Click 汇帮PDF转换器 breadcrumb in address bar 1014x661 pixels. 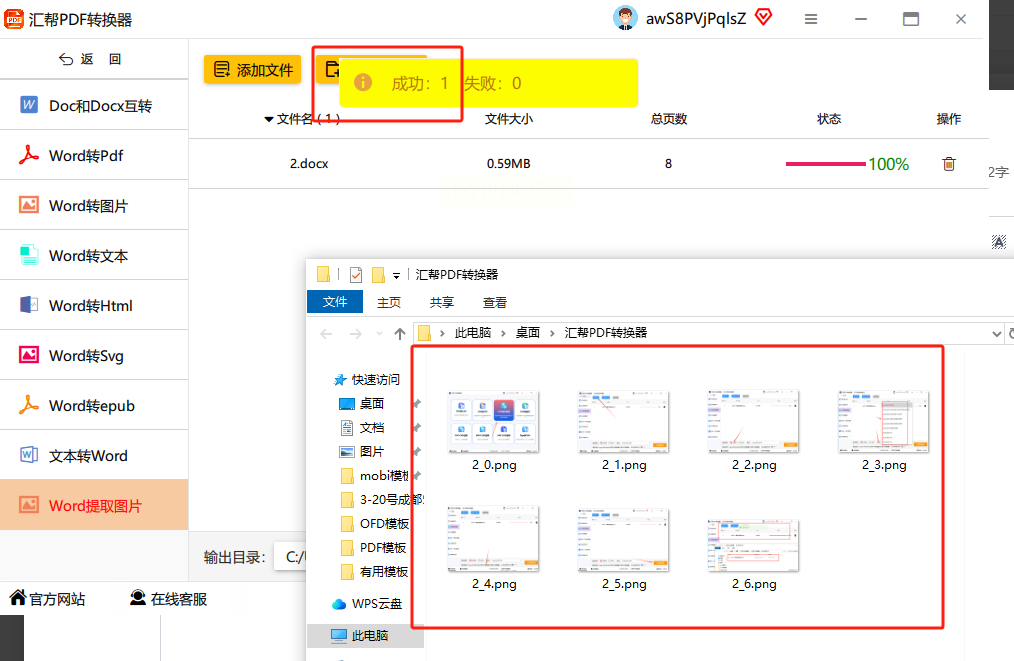(x=605, y=332)
